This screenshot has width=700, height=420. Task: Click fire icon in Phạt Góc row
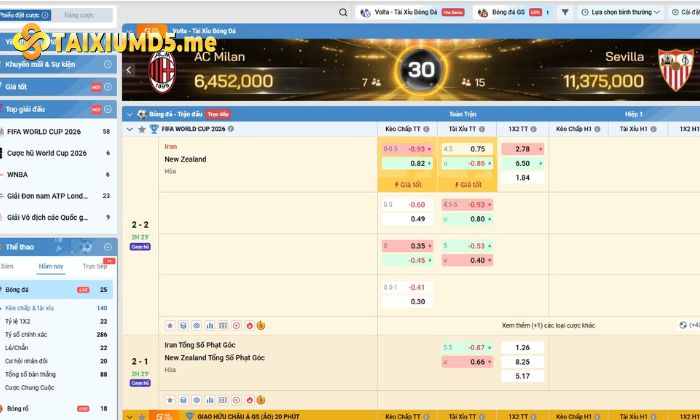coord(250,400)
